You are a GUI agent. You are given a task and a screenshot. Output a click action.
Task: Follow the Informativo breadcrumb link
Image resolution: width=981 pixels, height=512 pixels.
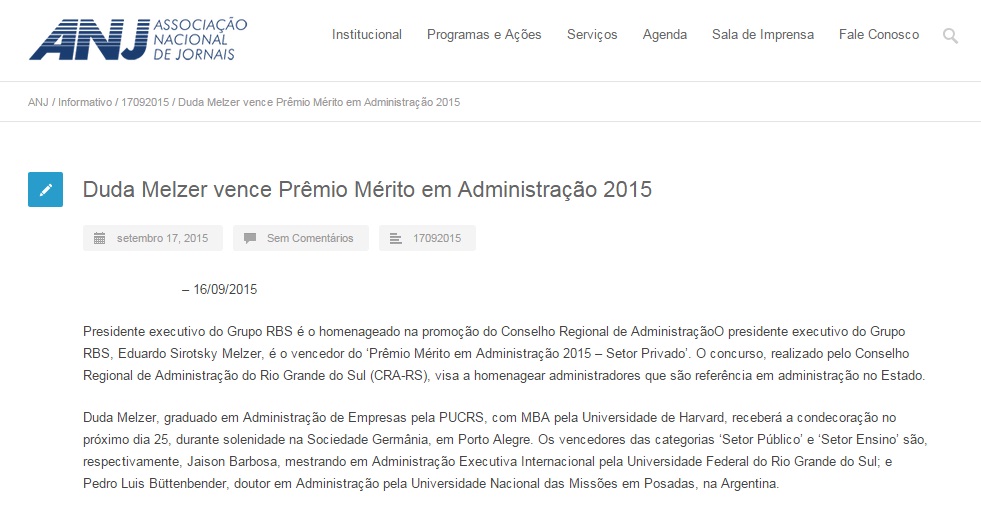pyautogui.click(x=85, y=102)
